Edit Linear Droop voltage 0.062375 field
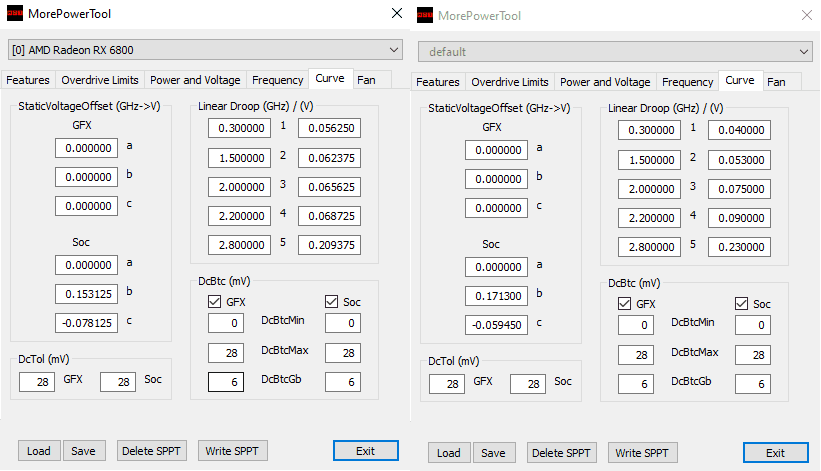The image size is (821, 471). click(x=329, y=158)
